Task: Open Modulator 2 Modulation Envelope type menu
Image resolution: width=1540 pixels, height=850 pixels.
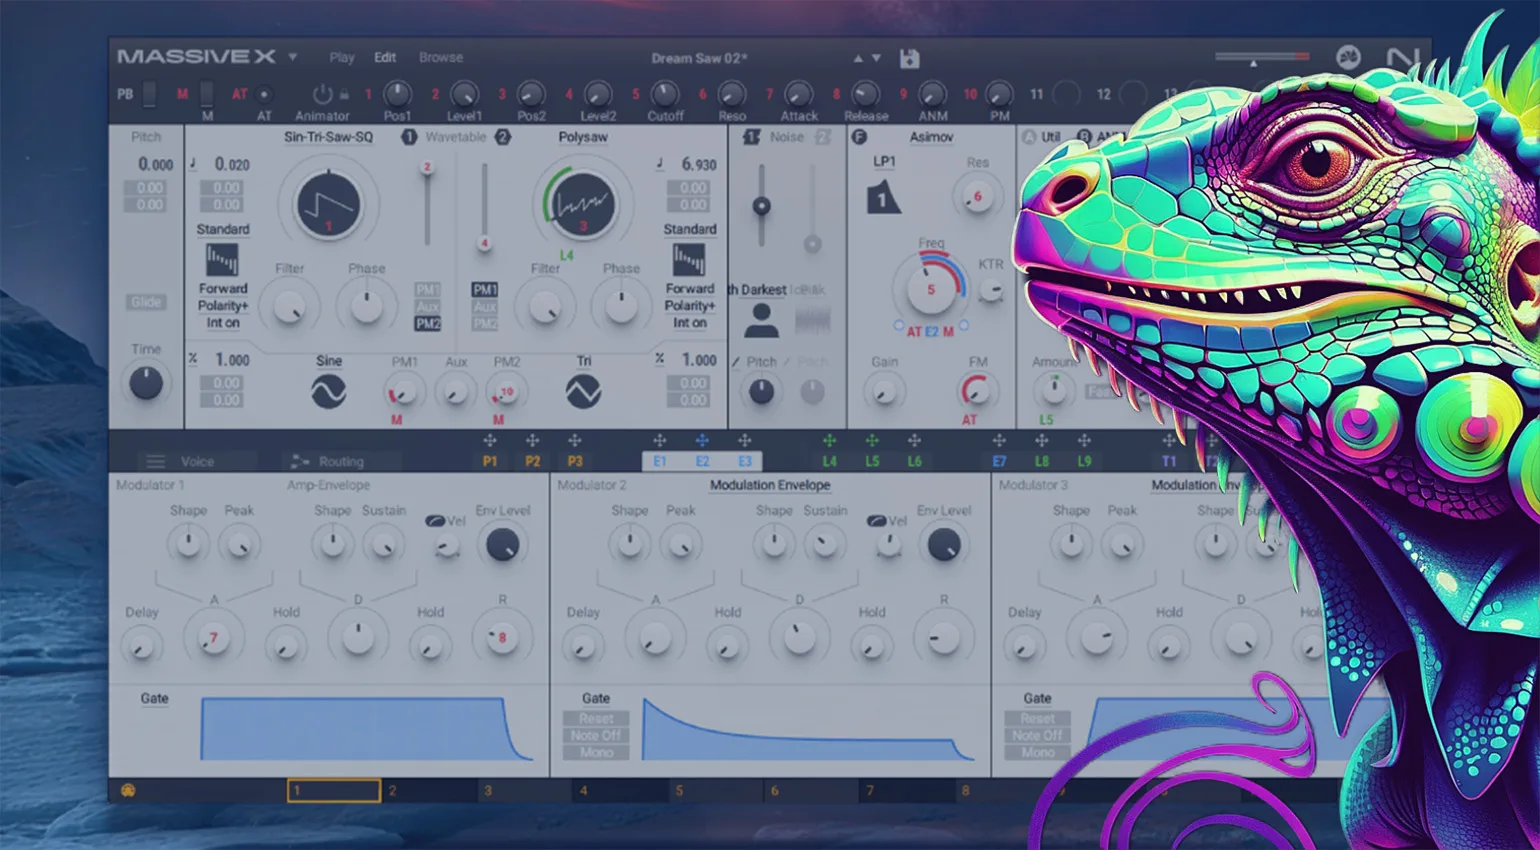Action: point(770,485)
